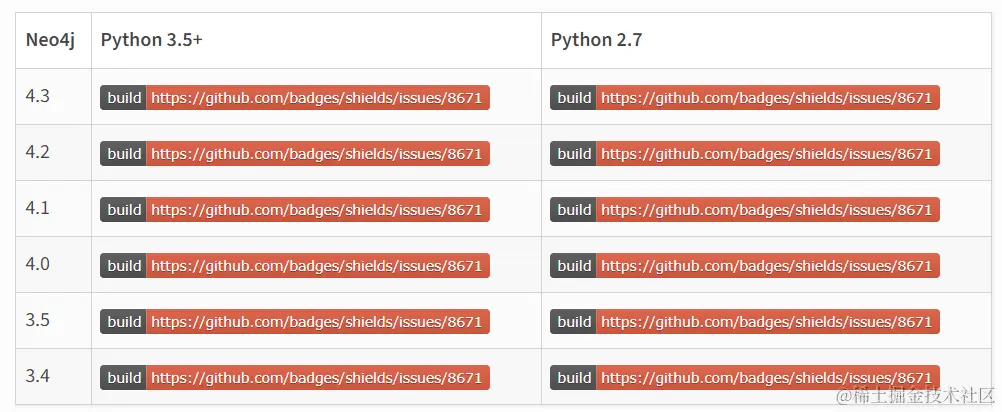The image size is (1002, 412).
Task: Open the Python 3.5+ build badge in row 3.5
Action: [x=295, y=322]
